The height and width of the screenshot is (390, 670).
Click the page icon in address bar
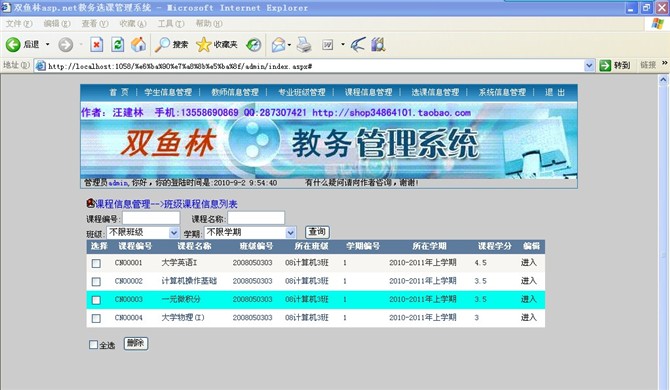coord(41,66)
